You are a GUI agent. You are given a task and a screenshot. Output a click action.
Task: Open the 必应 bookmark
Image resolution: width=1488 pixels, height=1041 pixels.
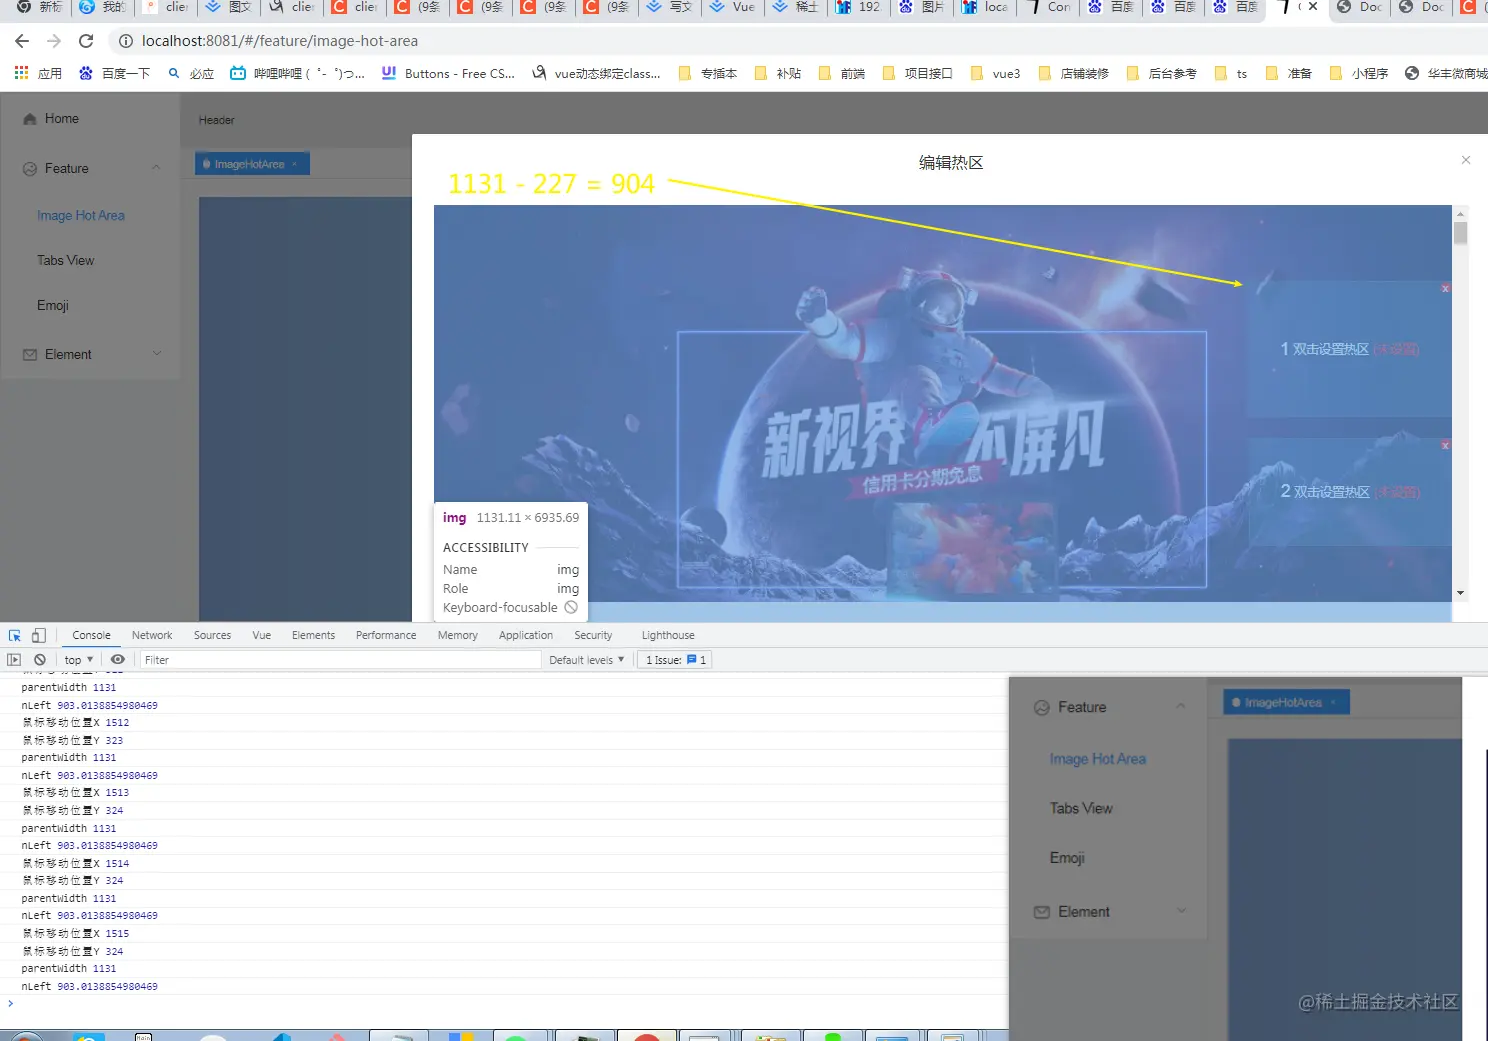coord(191,73)
